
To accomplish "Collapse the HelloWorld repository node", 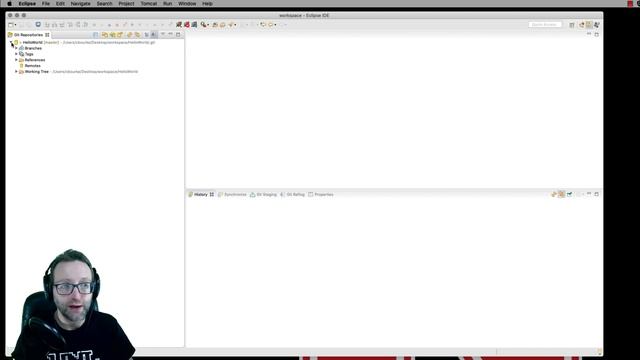I will [x=11, y=42].
